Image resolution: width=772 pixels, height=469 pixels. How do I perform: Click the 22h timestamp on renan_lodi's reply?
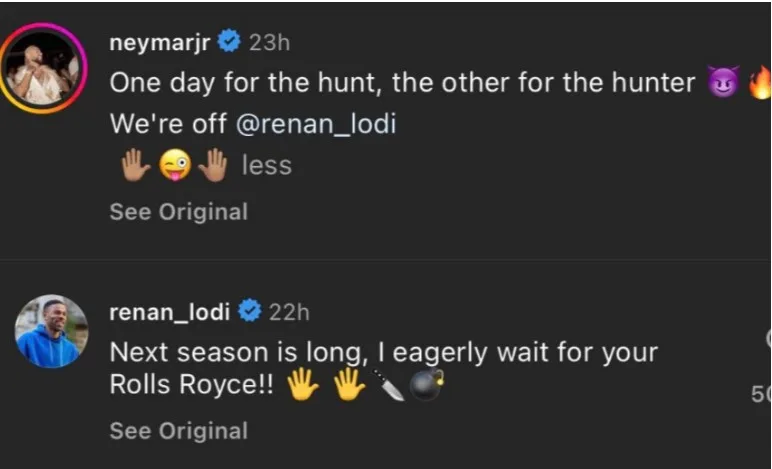[289, 312]
